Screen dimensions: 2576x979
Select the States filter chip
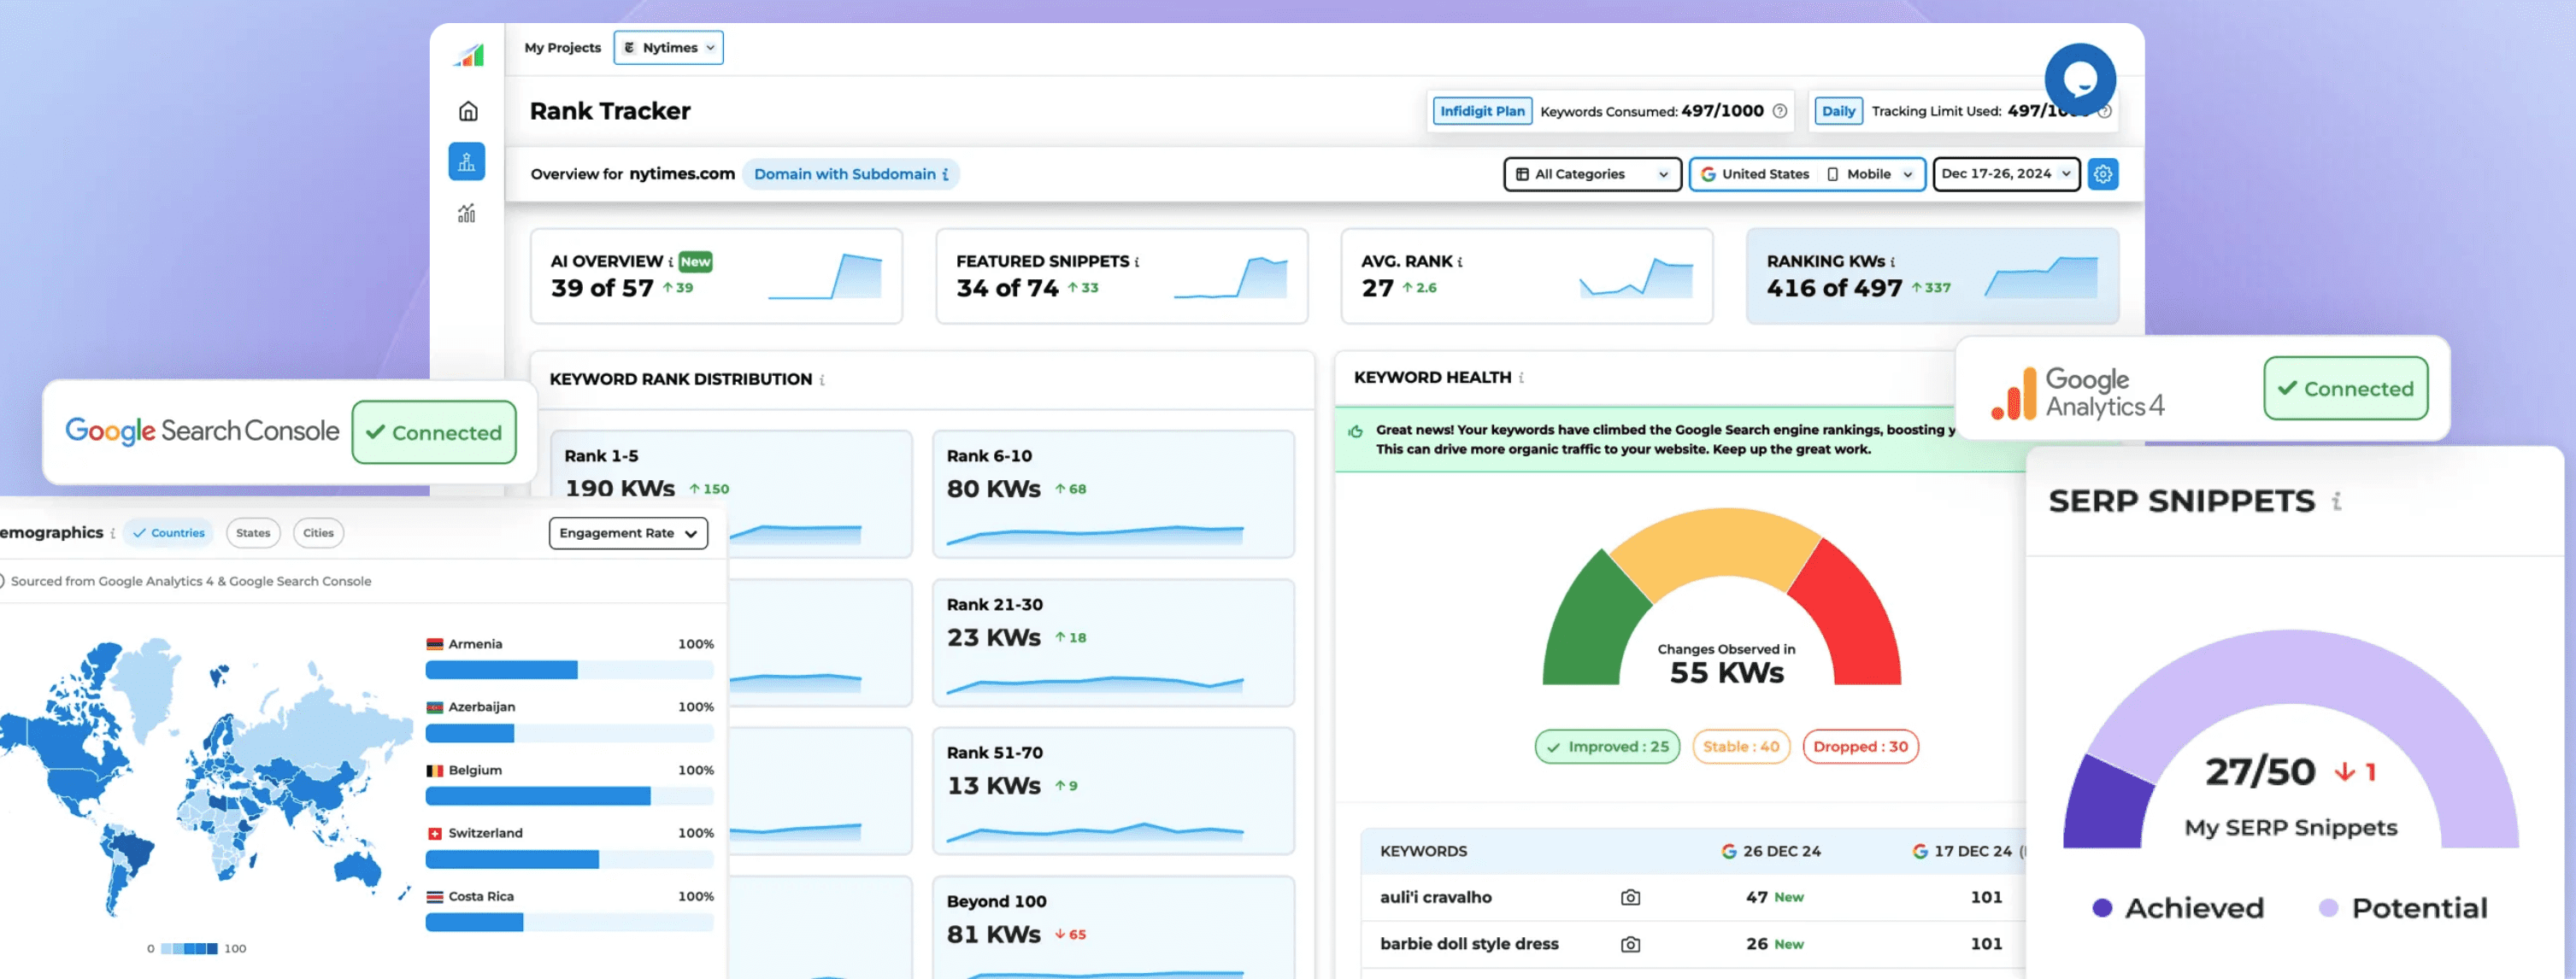(x=253, y=533)
